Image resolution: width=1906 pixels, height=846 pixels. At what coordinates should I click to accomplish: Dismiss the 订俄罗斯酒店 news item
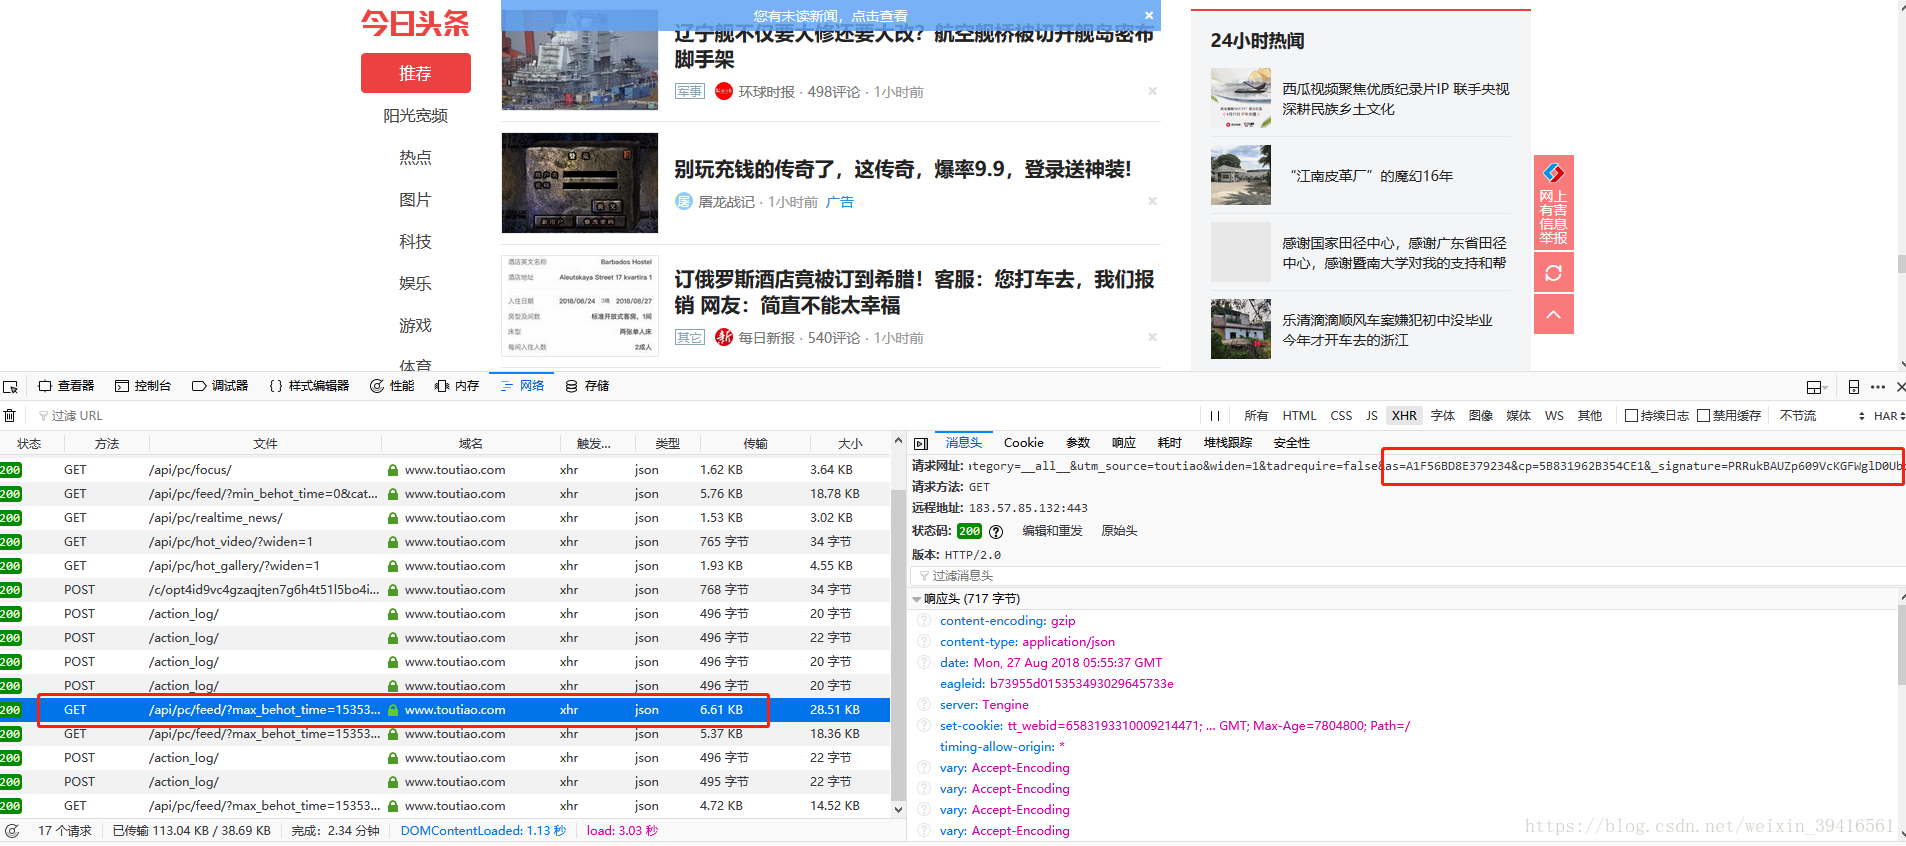click(x=1152, y=337)
